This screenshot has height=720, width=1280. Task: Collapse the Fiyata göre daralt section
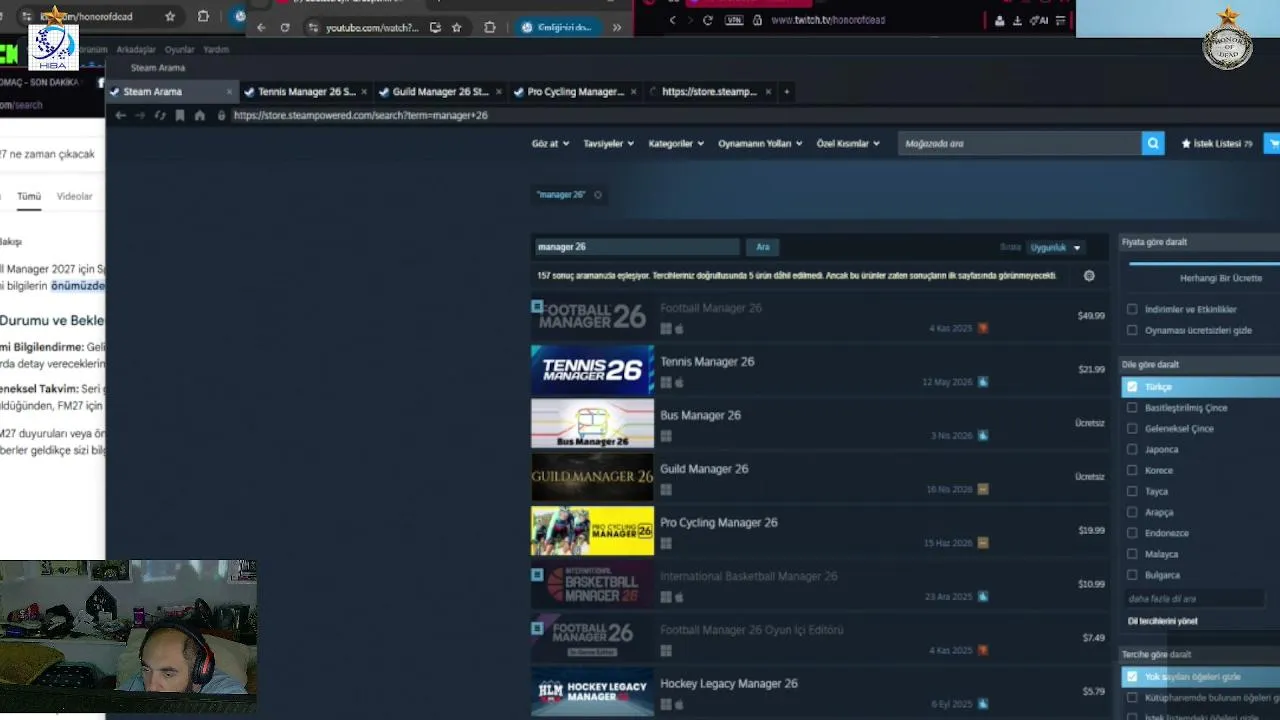(1200, 242)
